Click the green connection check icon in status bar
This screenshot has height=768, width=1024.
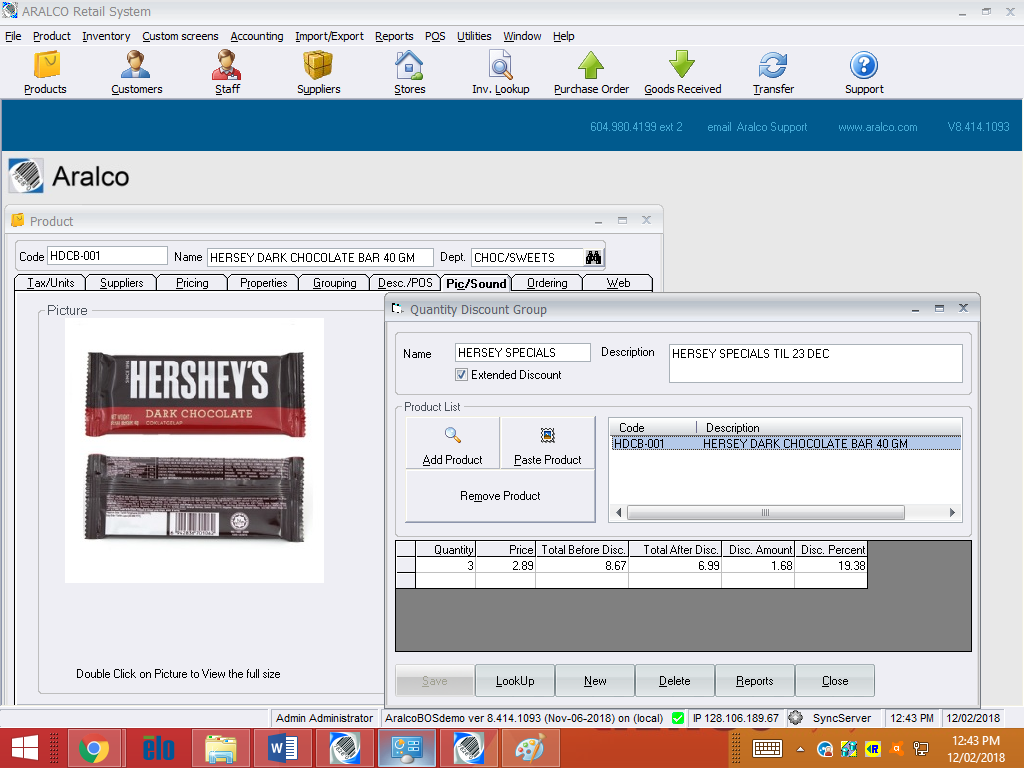click(x=678, y=718)
